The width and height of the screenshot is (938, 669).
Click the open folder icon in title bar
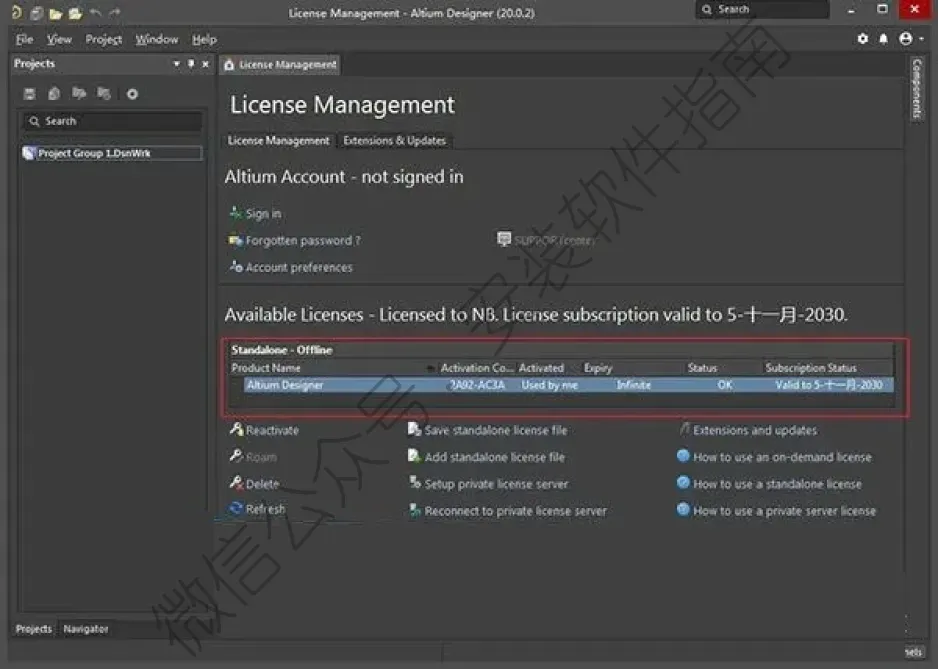click(x=56, y=13)
